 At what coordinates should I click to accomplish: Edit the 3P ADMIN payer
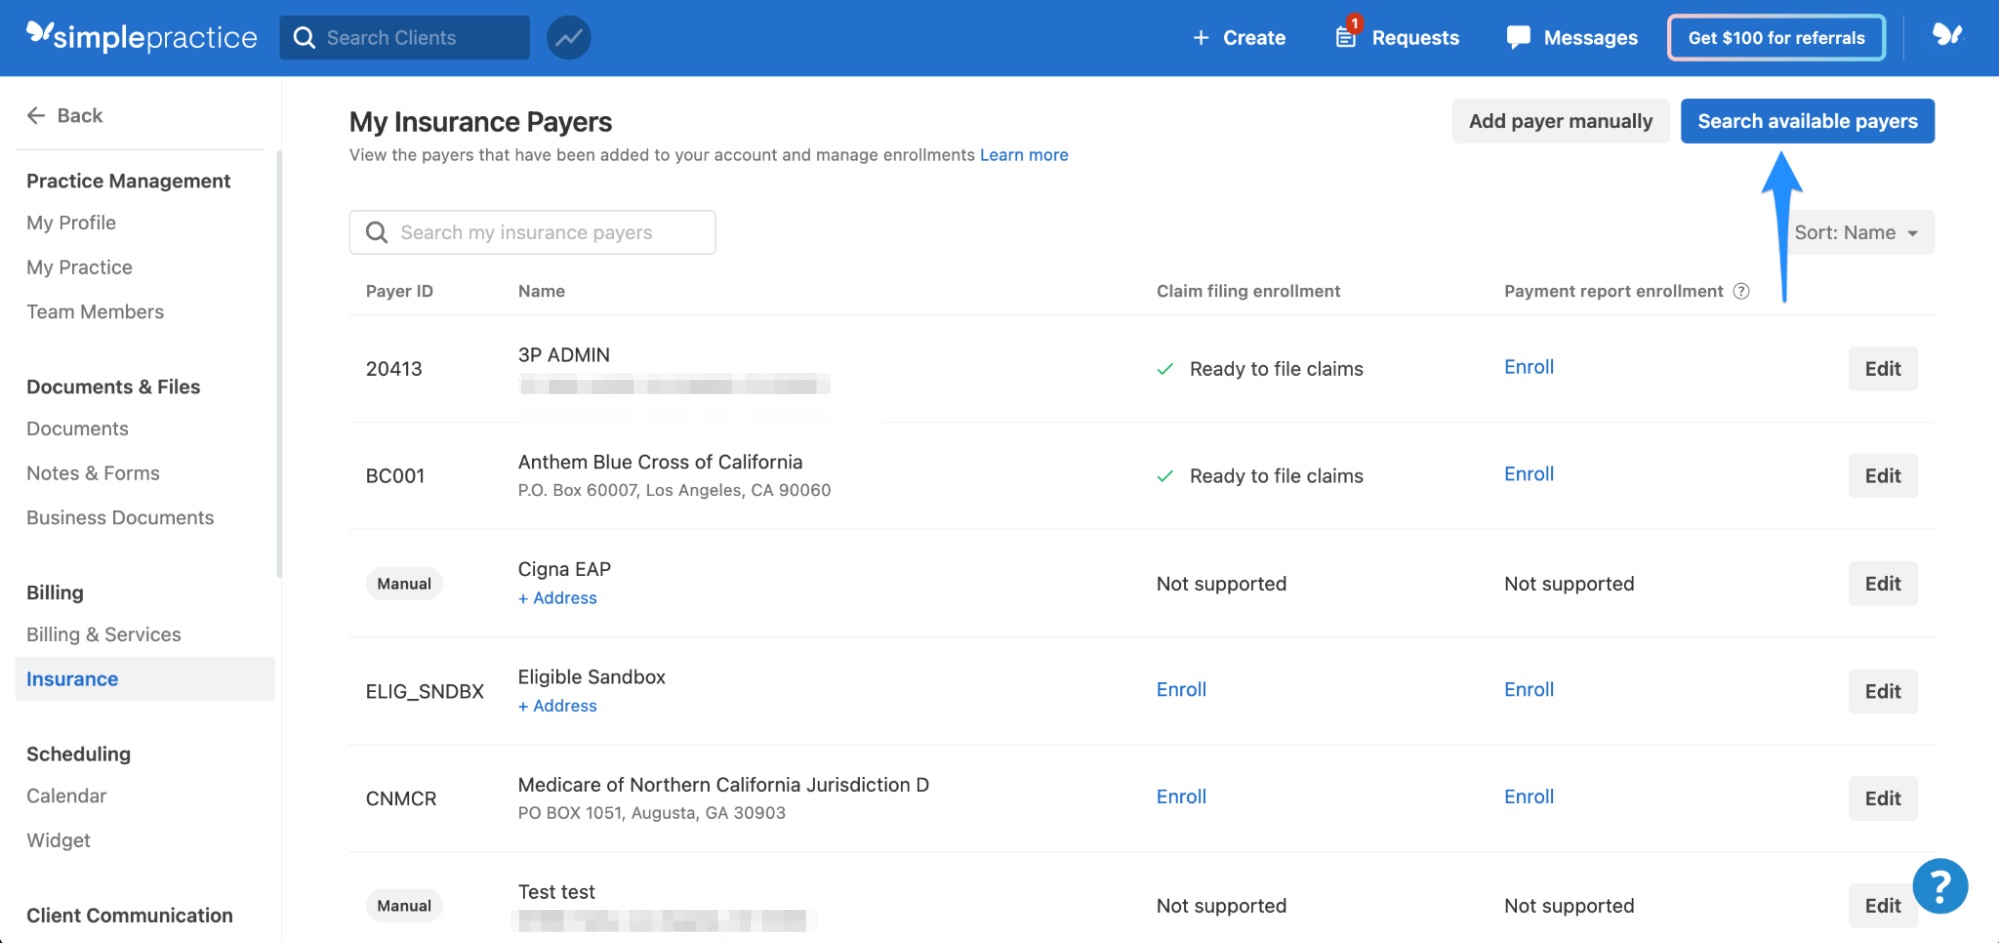tap(1883, 369)
